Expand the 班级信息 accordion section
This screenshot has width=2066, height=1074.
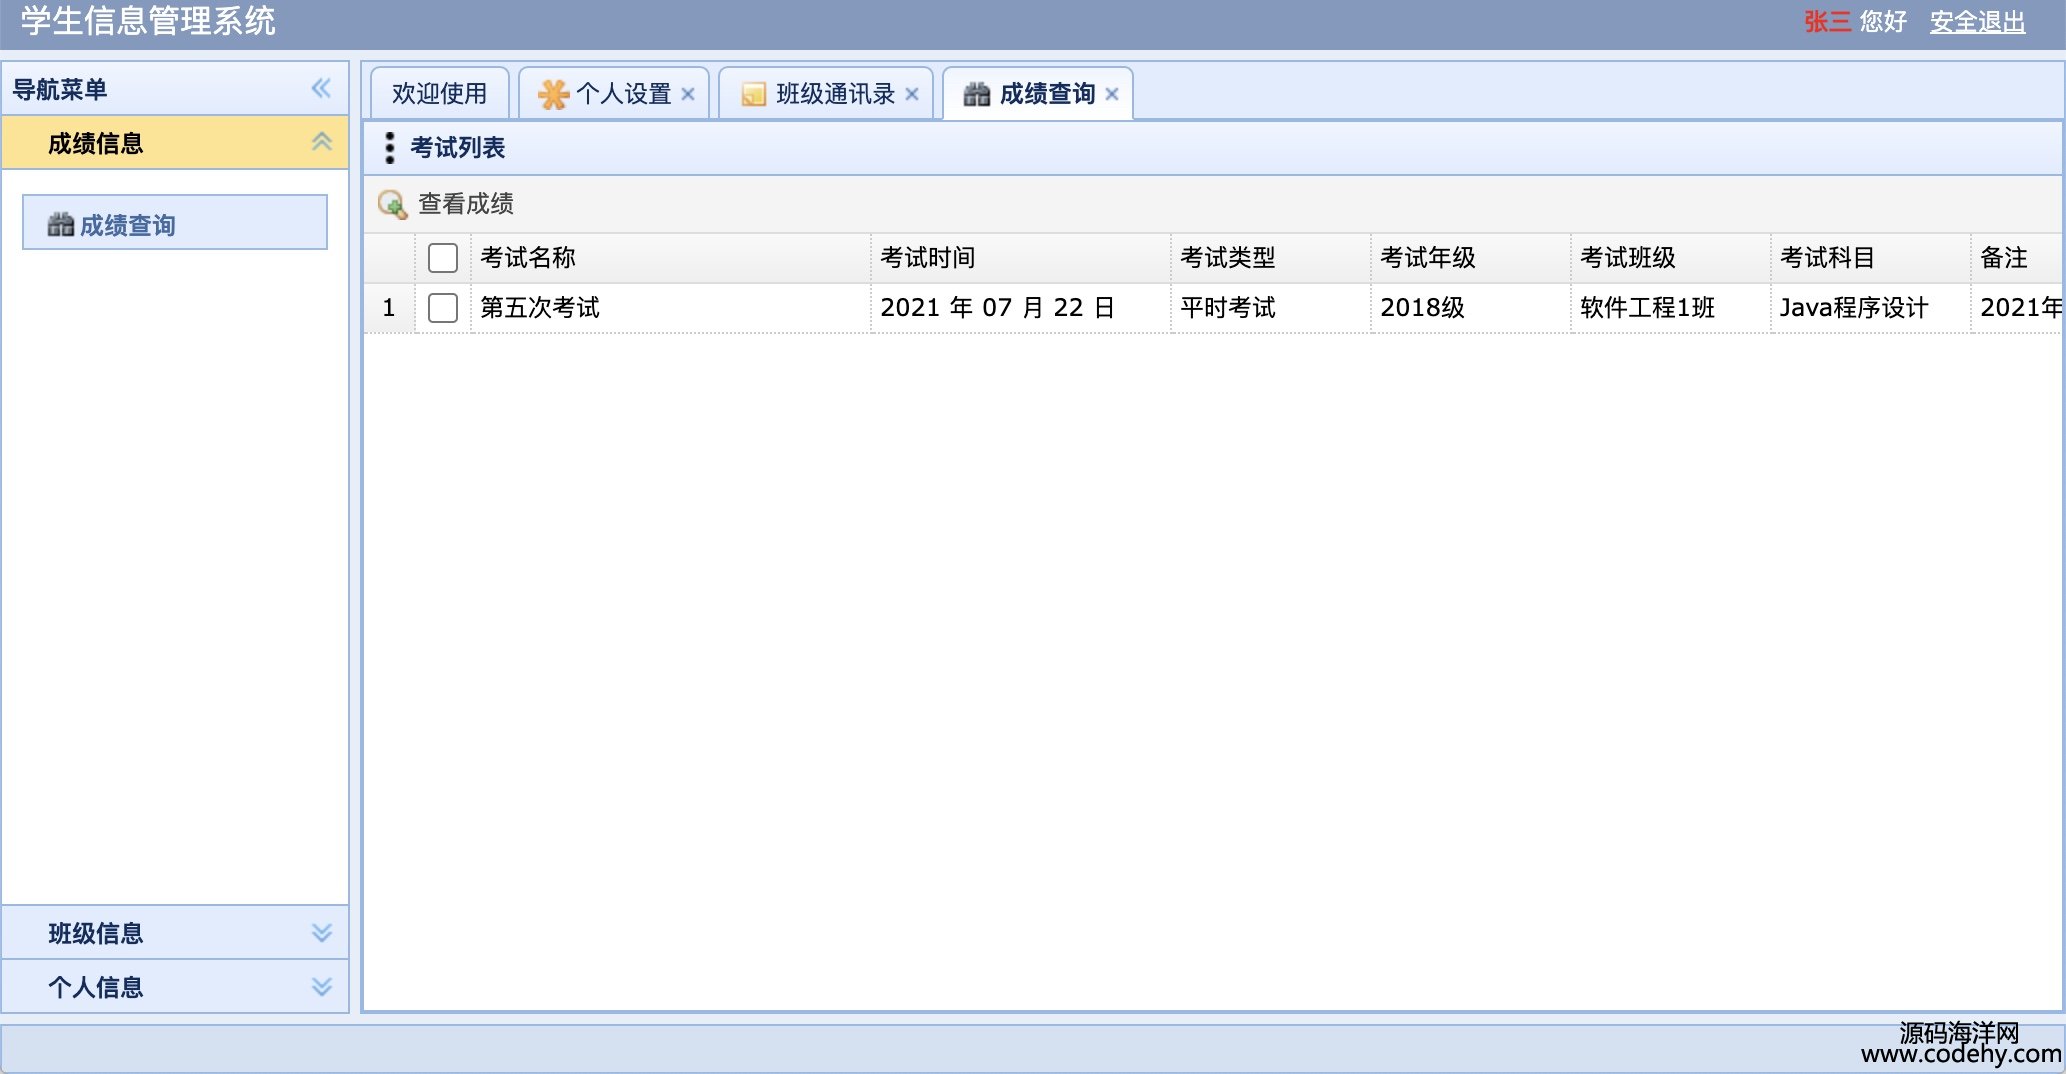[321, 932]
